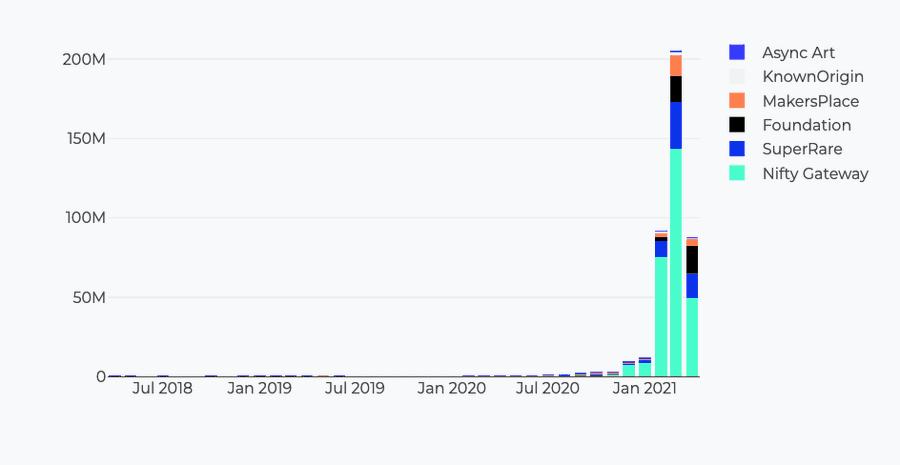Click the teal Nifty Gateway legend swatch
This screenshot has height=465, width=900.
(737, 173)
